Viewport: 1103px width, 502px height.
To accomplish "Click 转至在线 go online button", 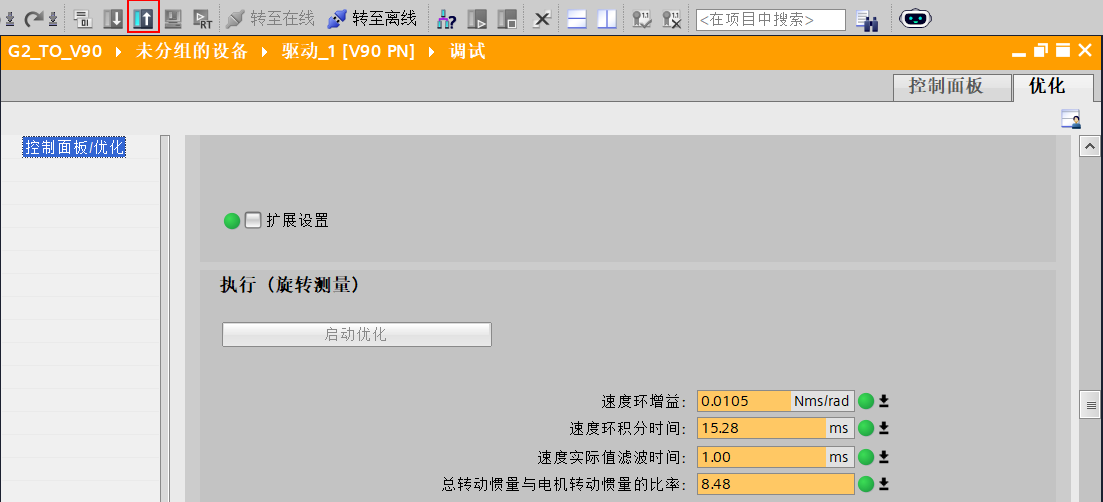I will pos(270,19).
